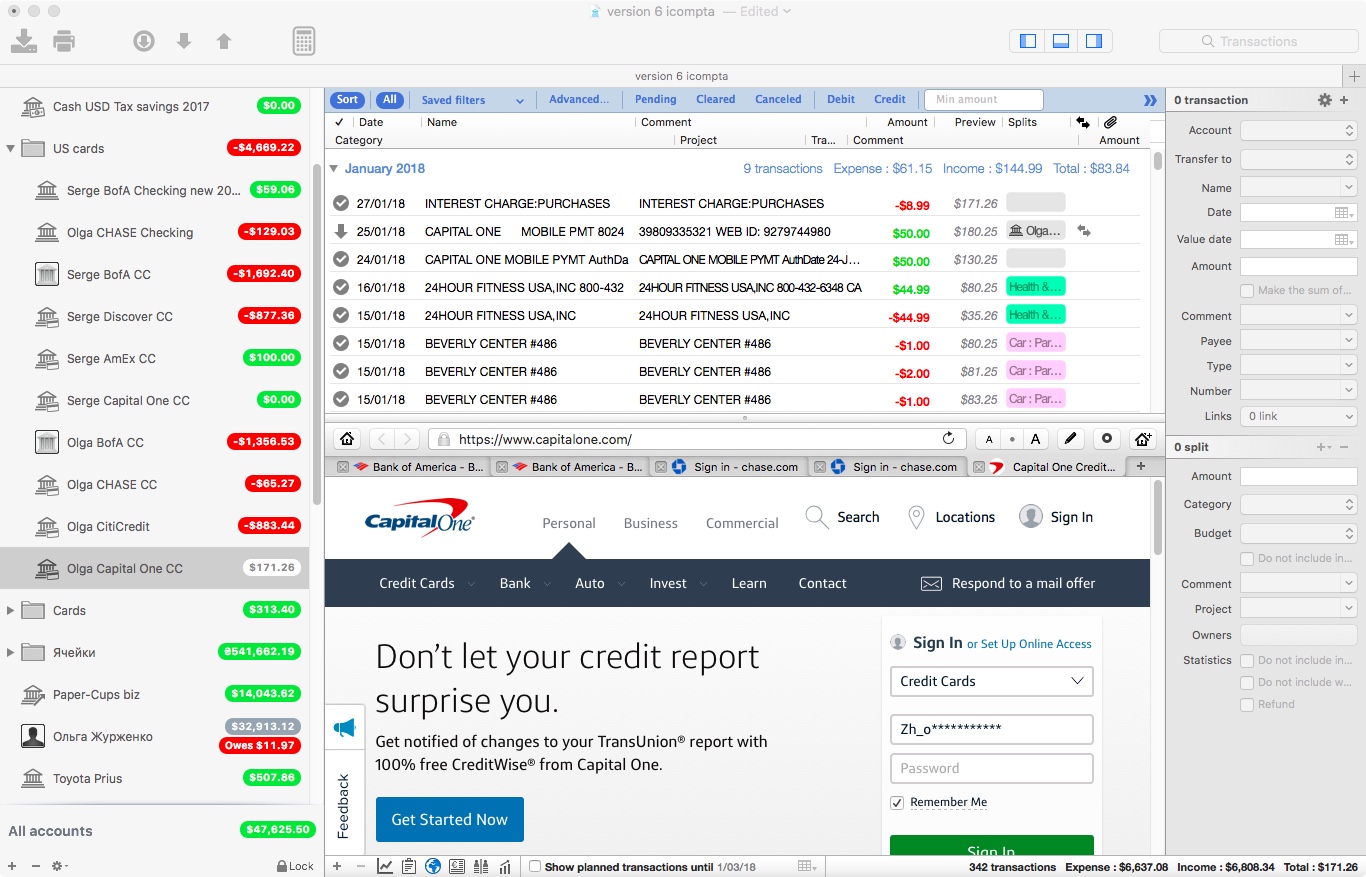The height and width of the screenshot is (877, 1366).
Task: Click the double chevron next to Min amount
Action: [1150, 100]
